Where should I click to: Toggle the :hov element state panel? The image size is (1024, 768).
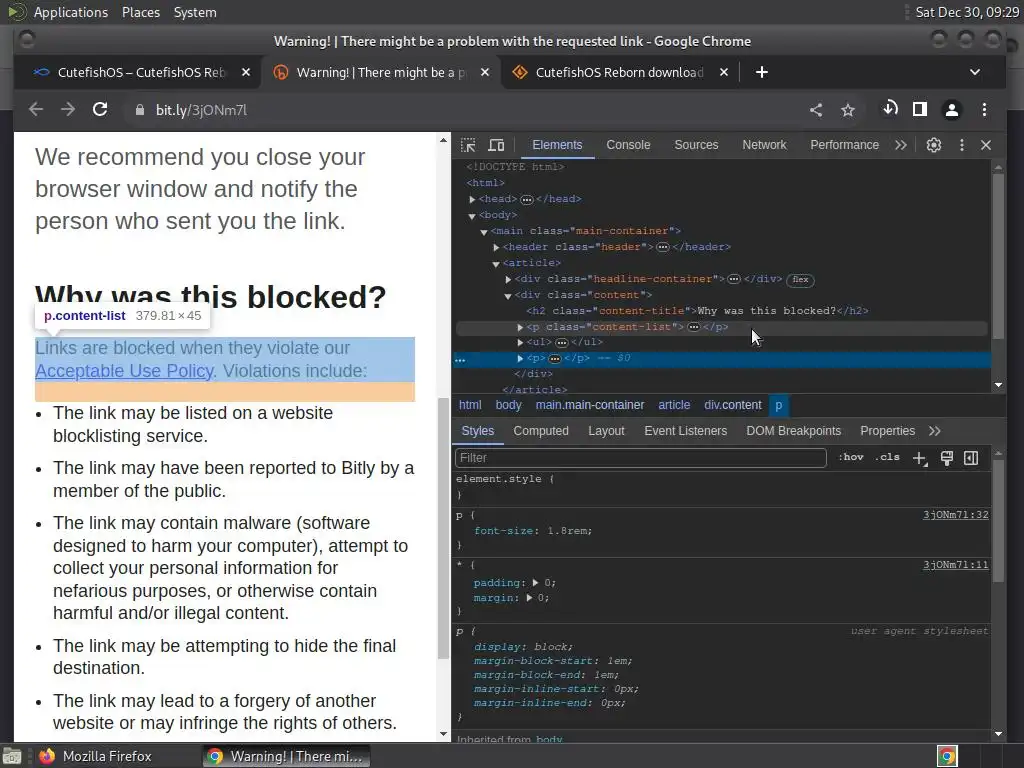pyautogui.click(x=851, y=457)
